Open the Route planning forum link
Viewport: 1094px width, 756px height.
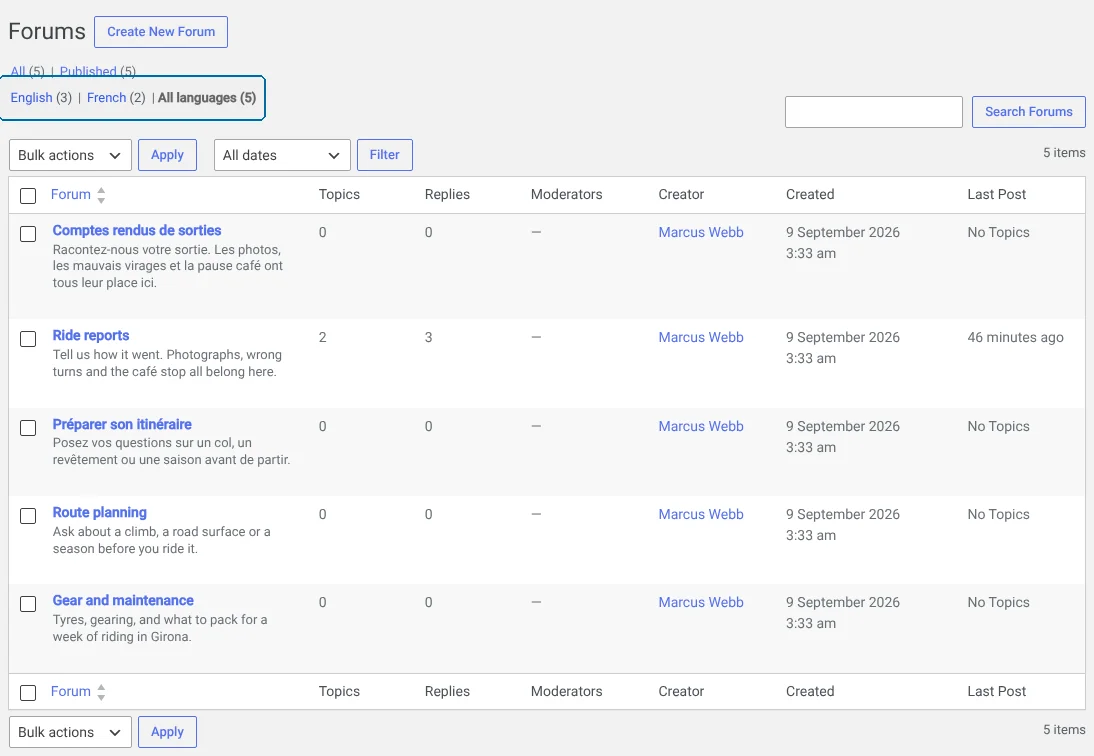pos(100,513)
